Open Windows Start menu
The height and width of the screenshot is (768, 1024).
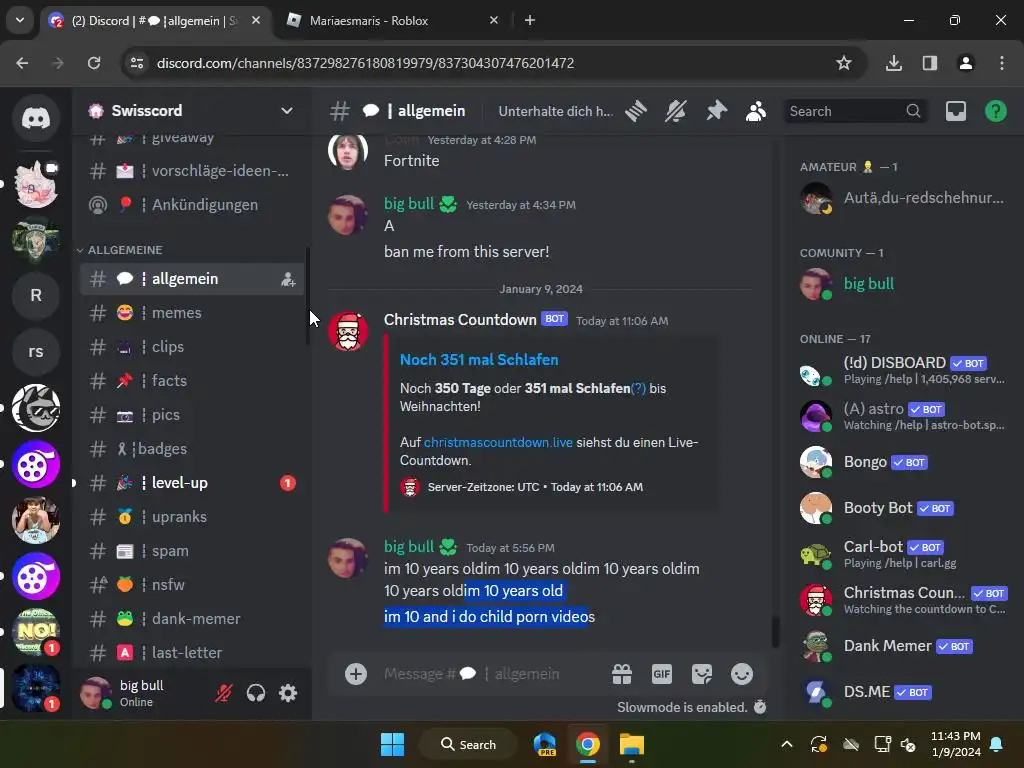click(392, 744)
